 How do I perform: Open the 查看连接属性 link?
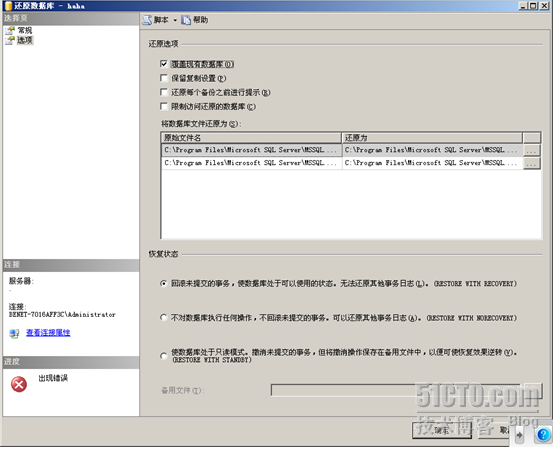48,333
